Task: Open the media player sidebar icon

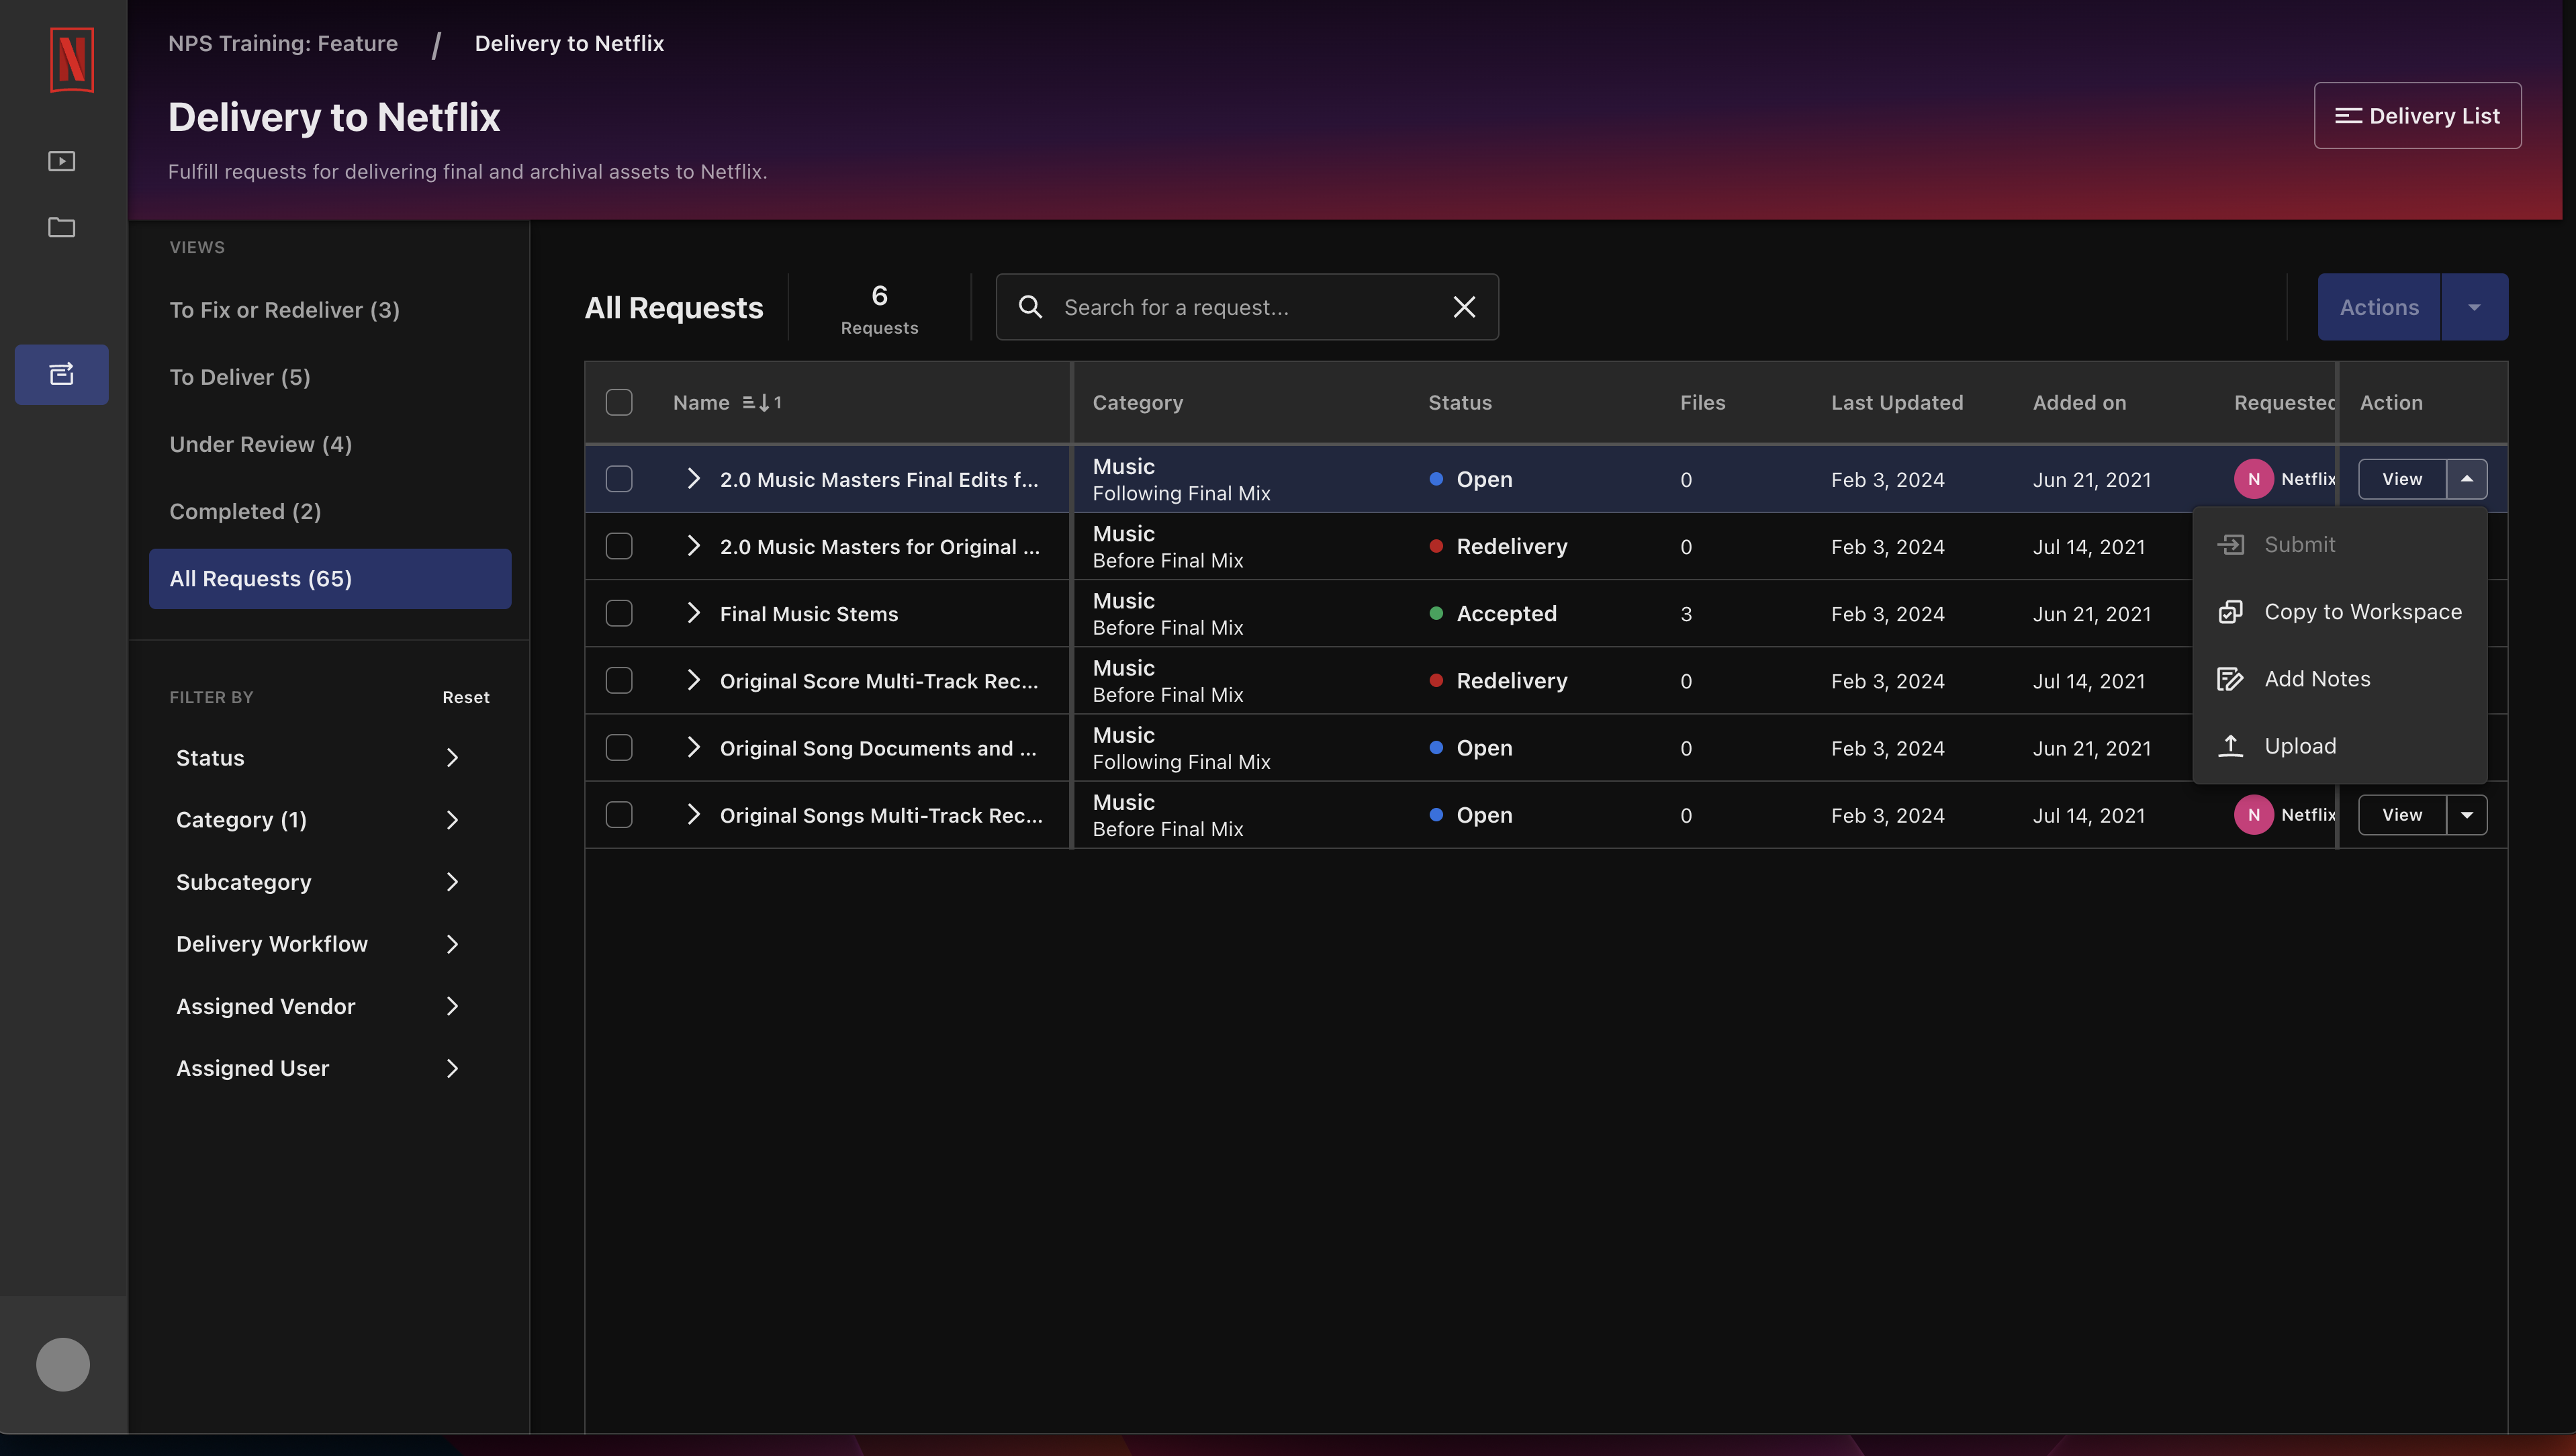Action: point(62,161)
